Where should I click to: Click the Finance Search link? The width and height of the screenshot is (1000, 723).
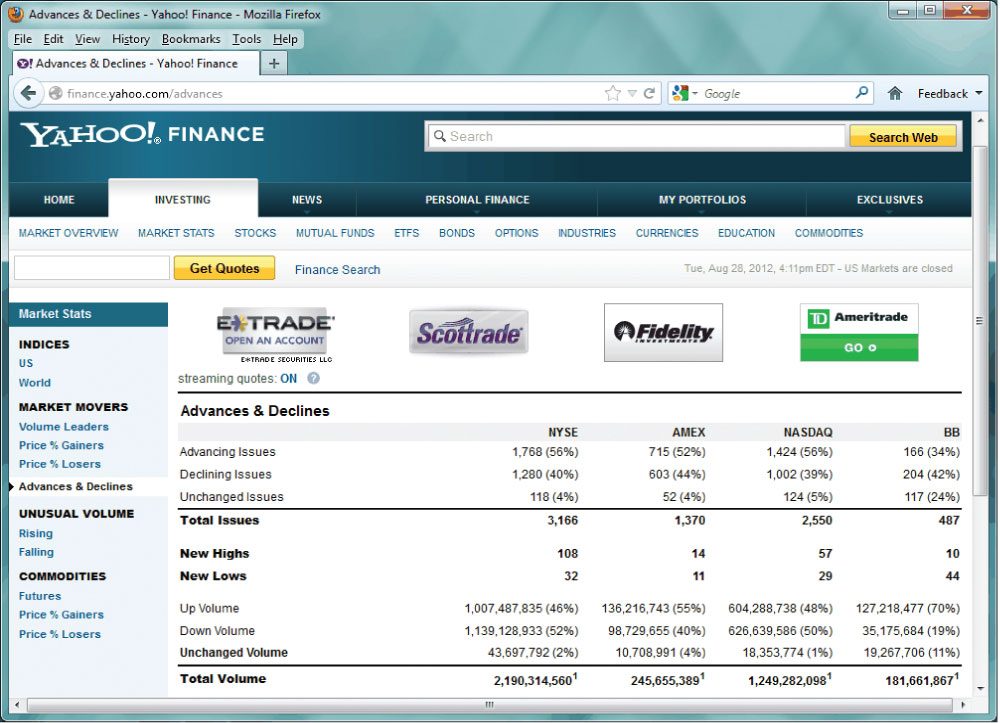(337, 270)
